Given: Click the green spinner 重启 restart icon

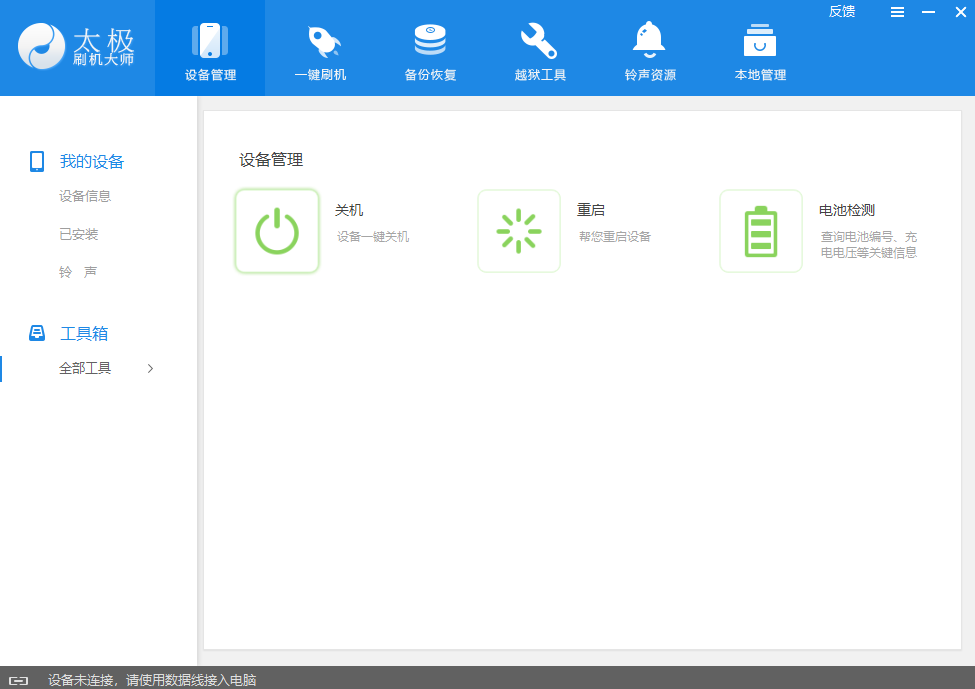Looking at the screenshot, I should (x=519, y=231).
